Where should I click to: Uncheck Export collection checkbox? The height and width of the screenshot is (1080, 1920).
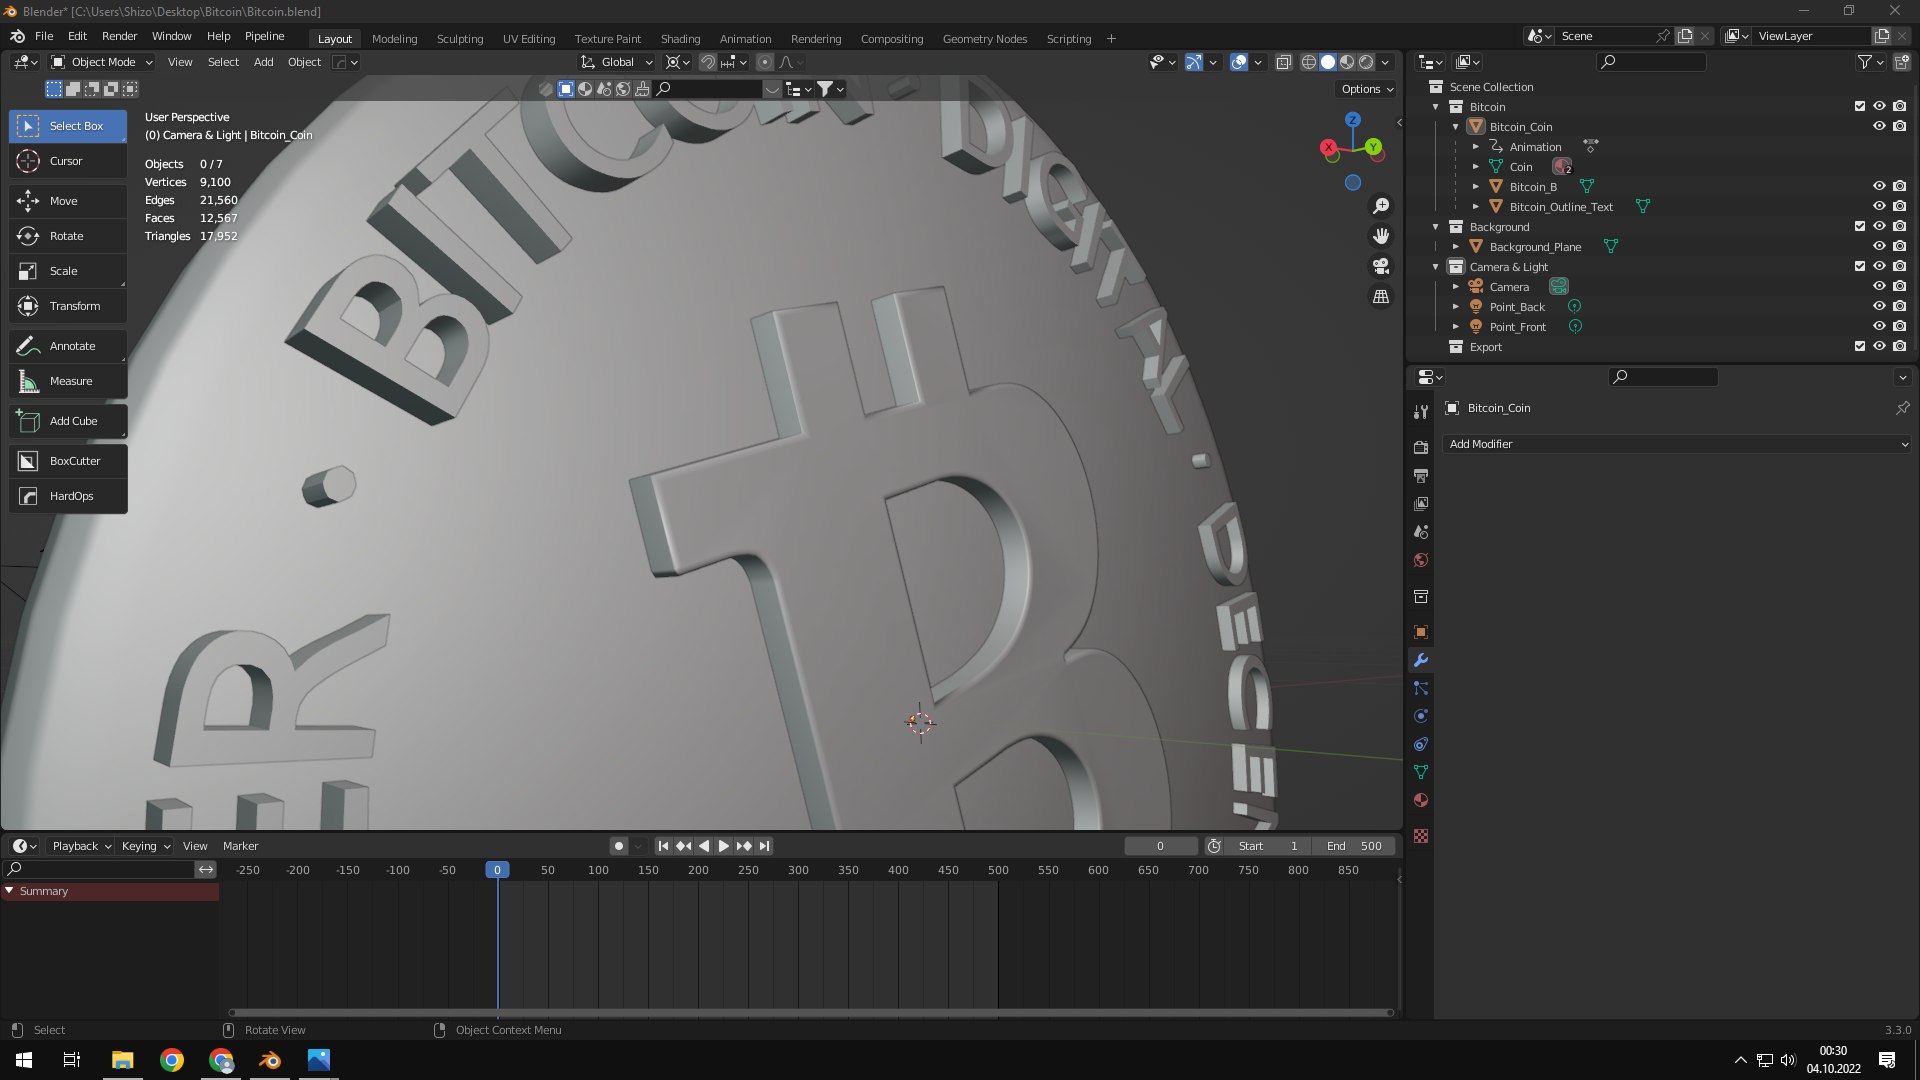1860,346
